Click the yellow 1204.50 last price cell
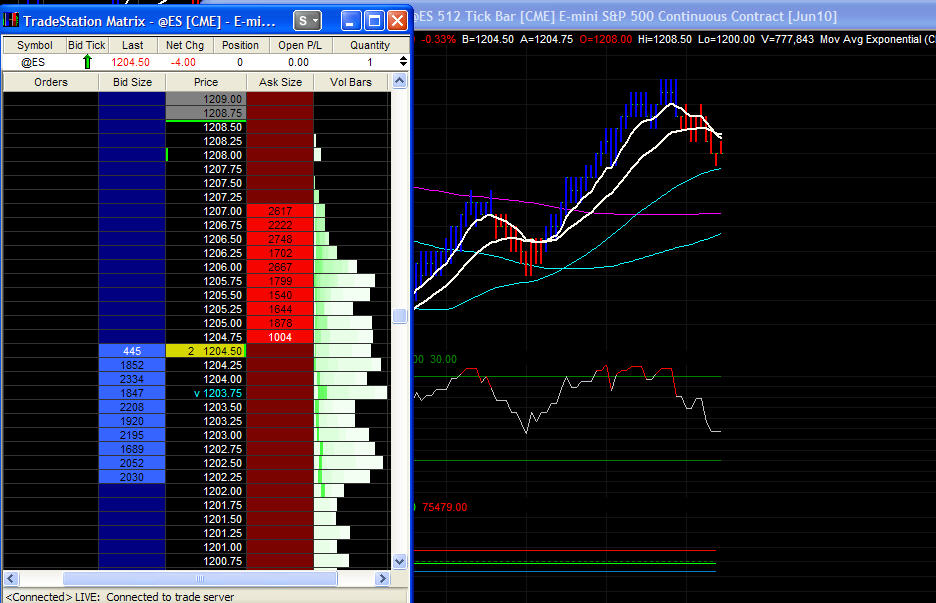 coord(206,351)
